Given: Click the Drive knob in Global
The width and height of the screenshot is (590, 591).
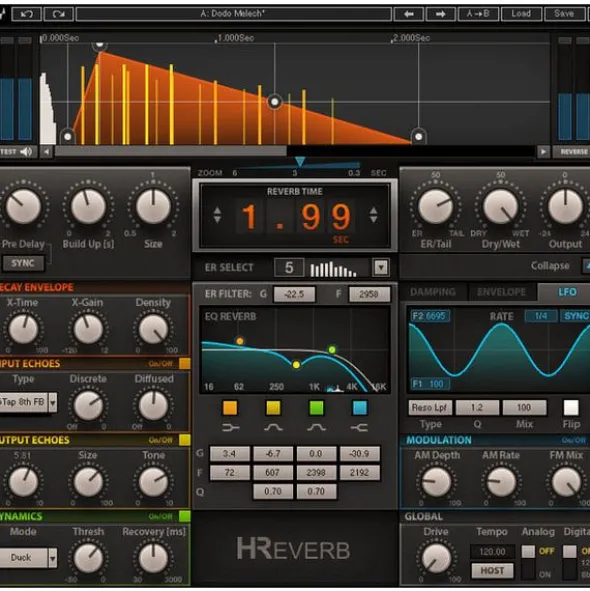Looking at the screenshot, I should tap(436, 559).
